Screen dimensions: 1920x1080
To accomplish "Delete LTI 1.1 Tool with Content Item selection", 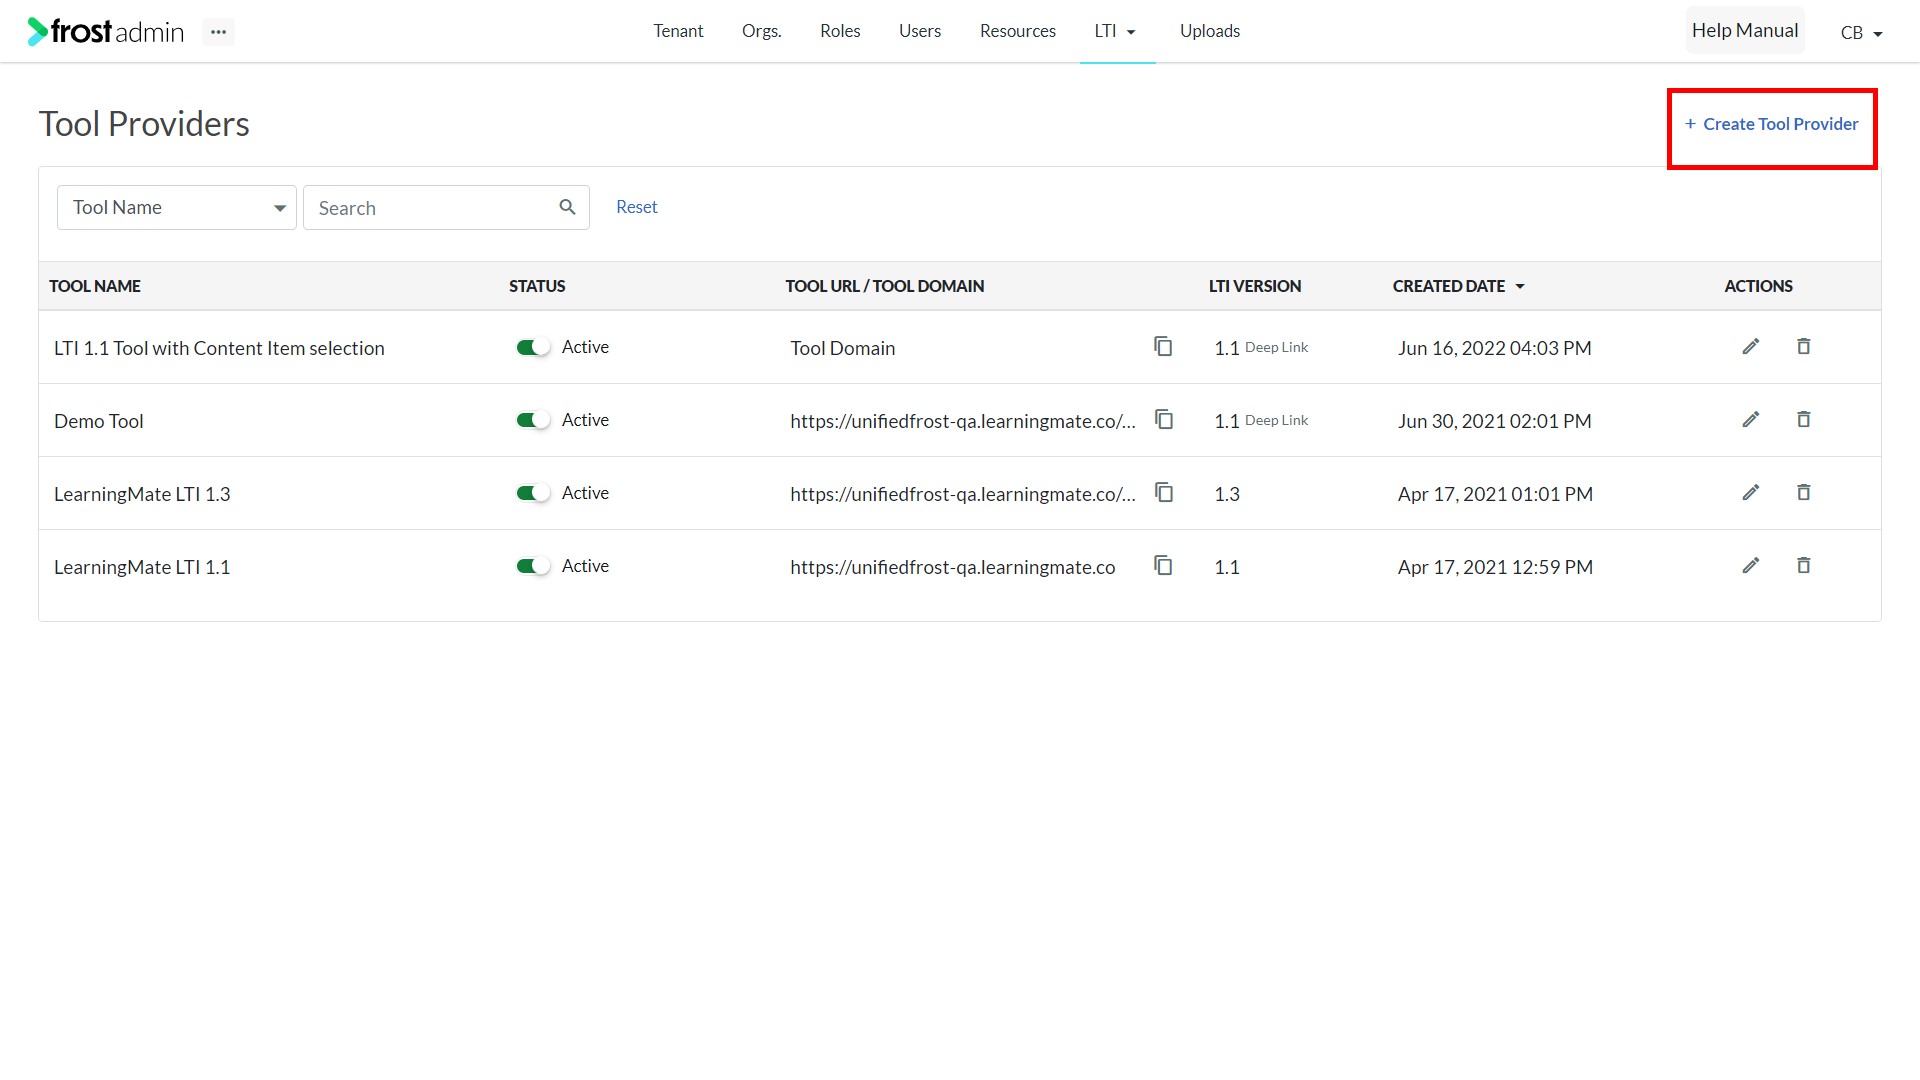I will pos(1804,346).
